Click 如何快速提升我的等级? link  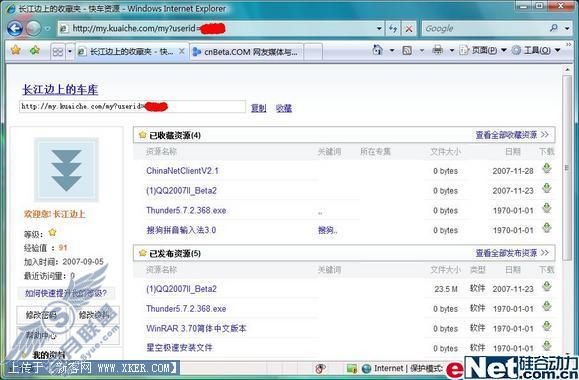66,293
